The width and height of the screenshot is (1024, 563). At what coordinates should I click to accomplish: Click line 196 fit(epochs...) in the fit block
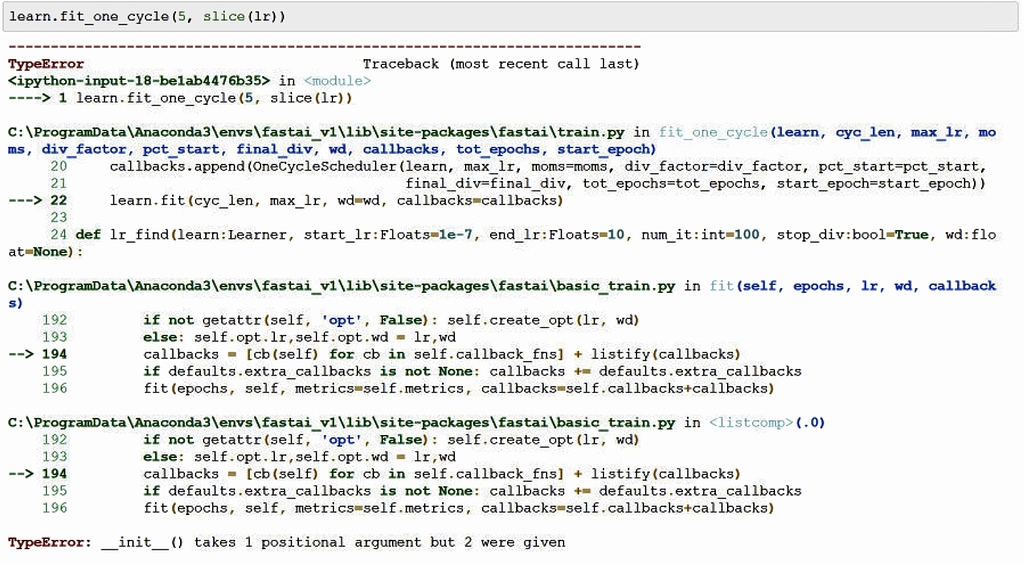point(458,388)
